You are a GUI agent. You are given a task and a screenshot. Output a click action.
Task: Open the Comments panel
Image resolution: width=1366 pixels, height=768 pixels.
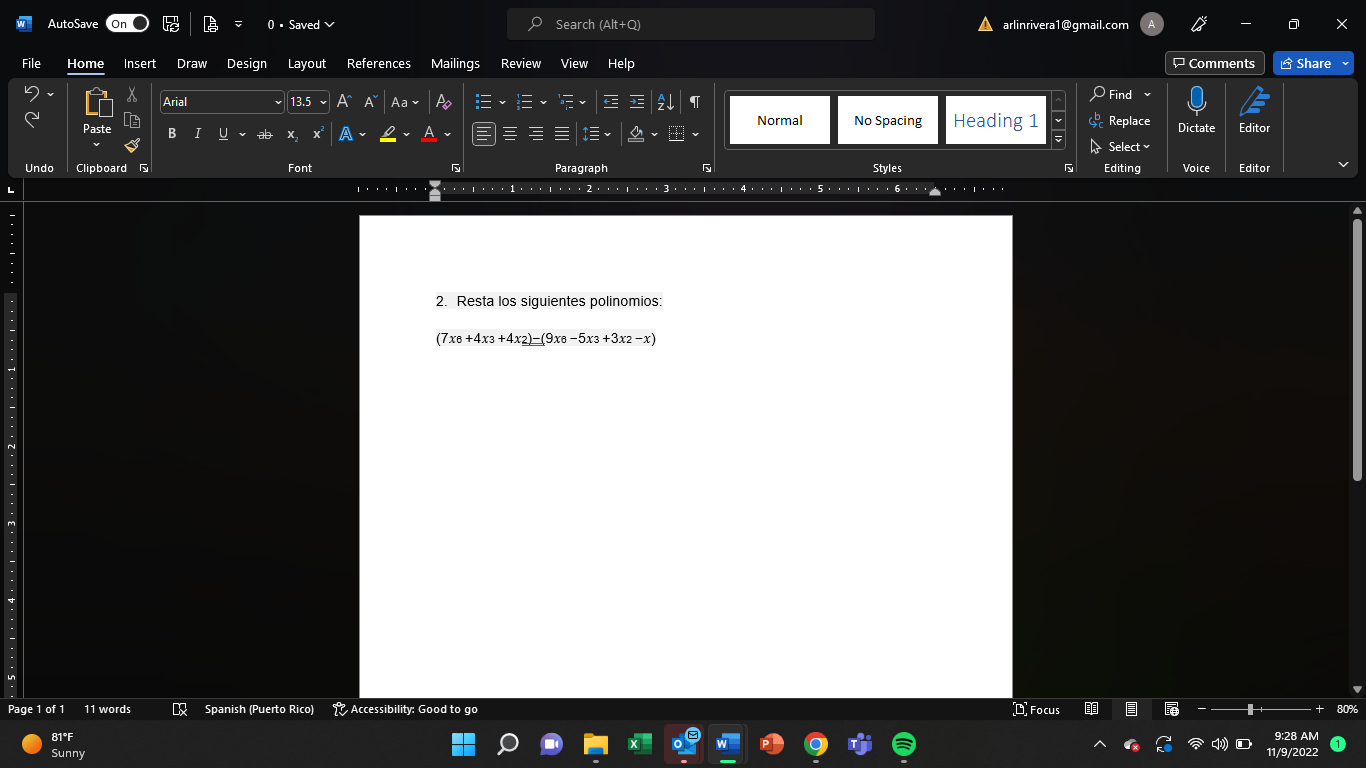click(x=1214, y=62)
